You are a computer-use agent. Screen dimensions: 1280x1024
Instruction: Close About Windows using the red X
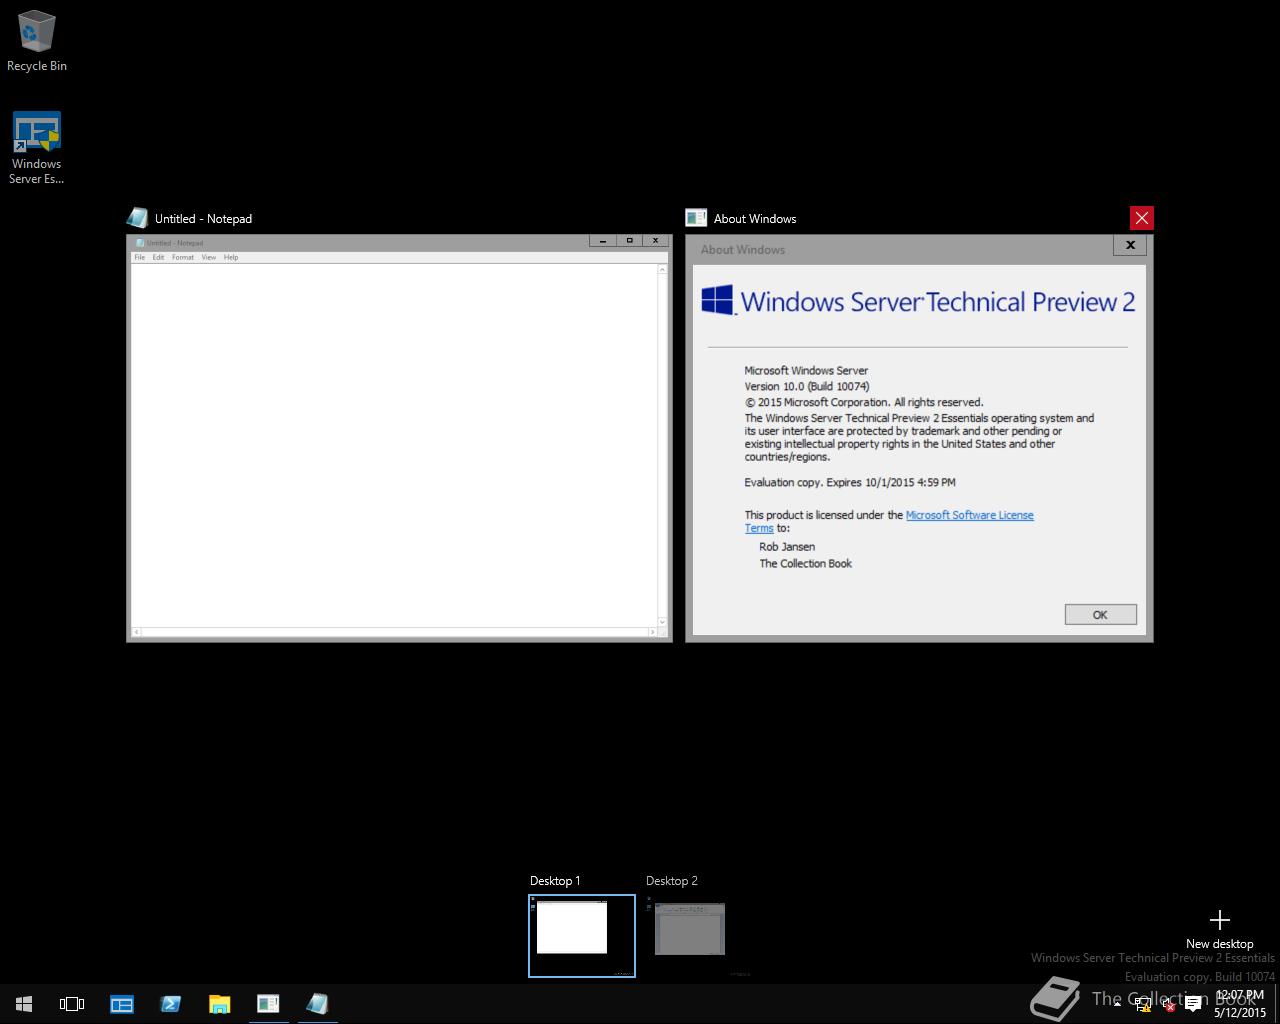(1141, 218)
